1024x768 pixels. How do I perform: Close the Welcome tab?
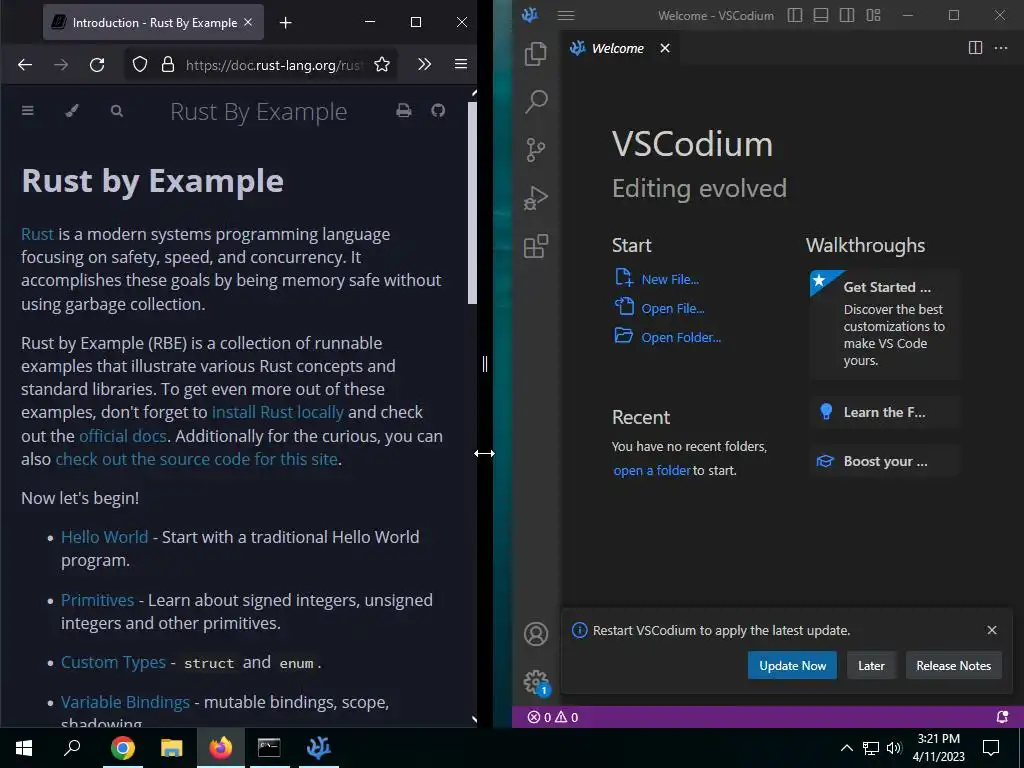665,48
